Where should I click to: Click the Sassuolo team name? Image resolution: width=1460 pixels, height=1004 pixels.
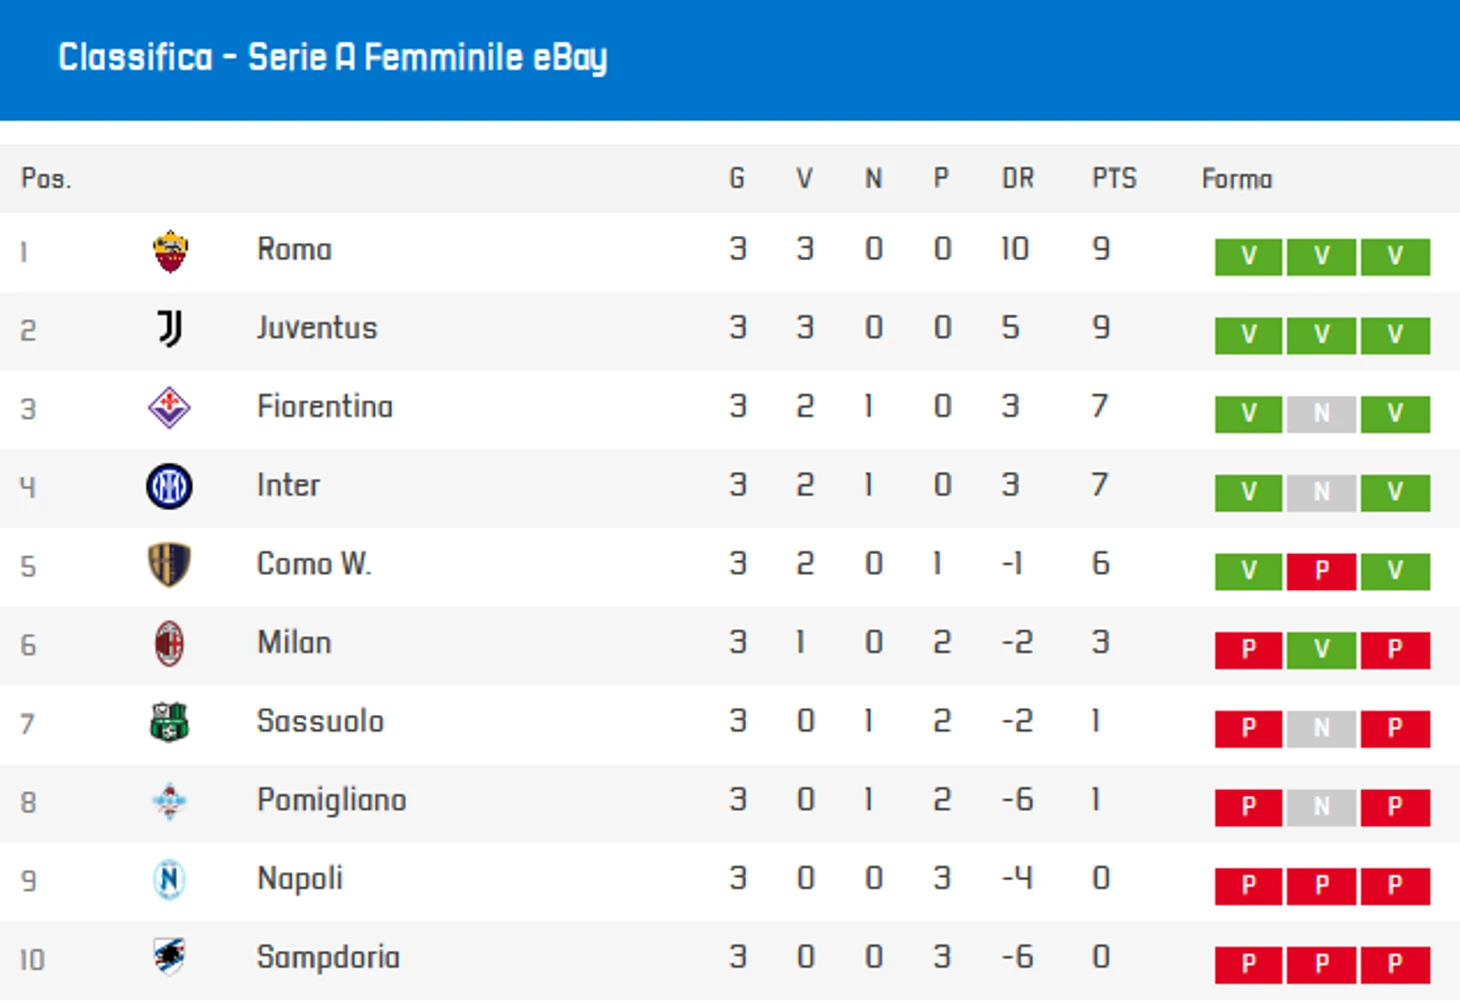point(320,721)
